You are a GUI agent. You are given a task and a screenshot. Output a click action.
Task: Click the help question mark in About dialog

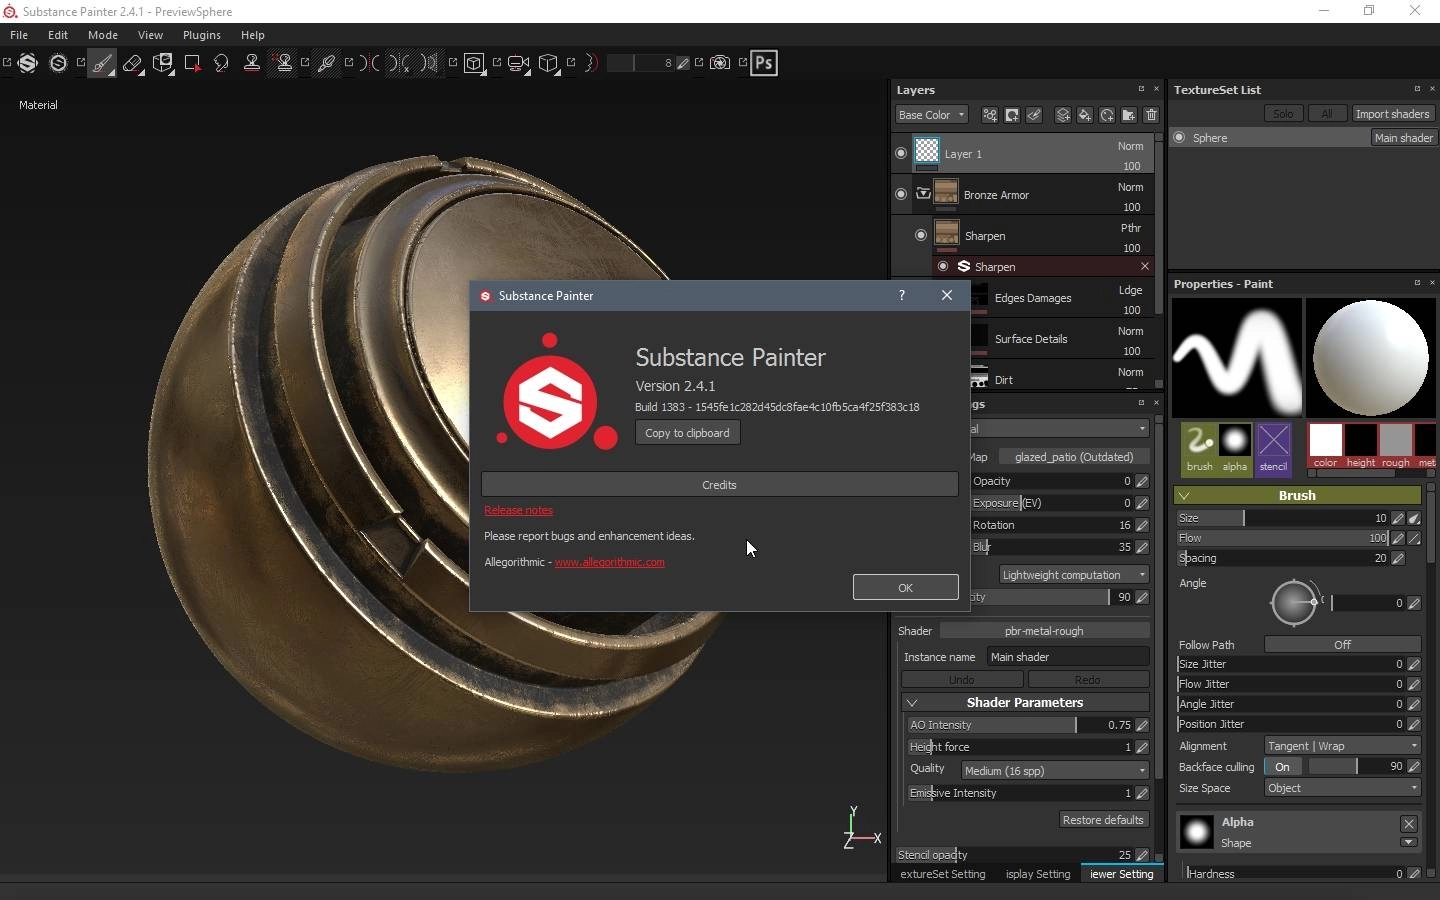pos(902,295)
